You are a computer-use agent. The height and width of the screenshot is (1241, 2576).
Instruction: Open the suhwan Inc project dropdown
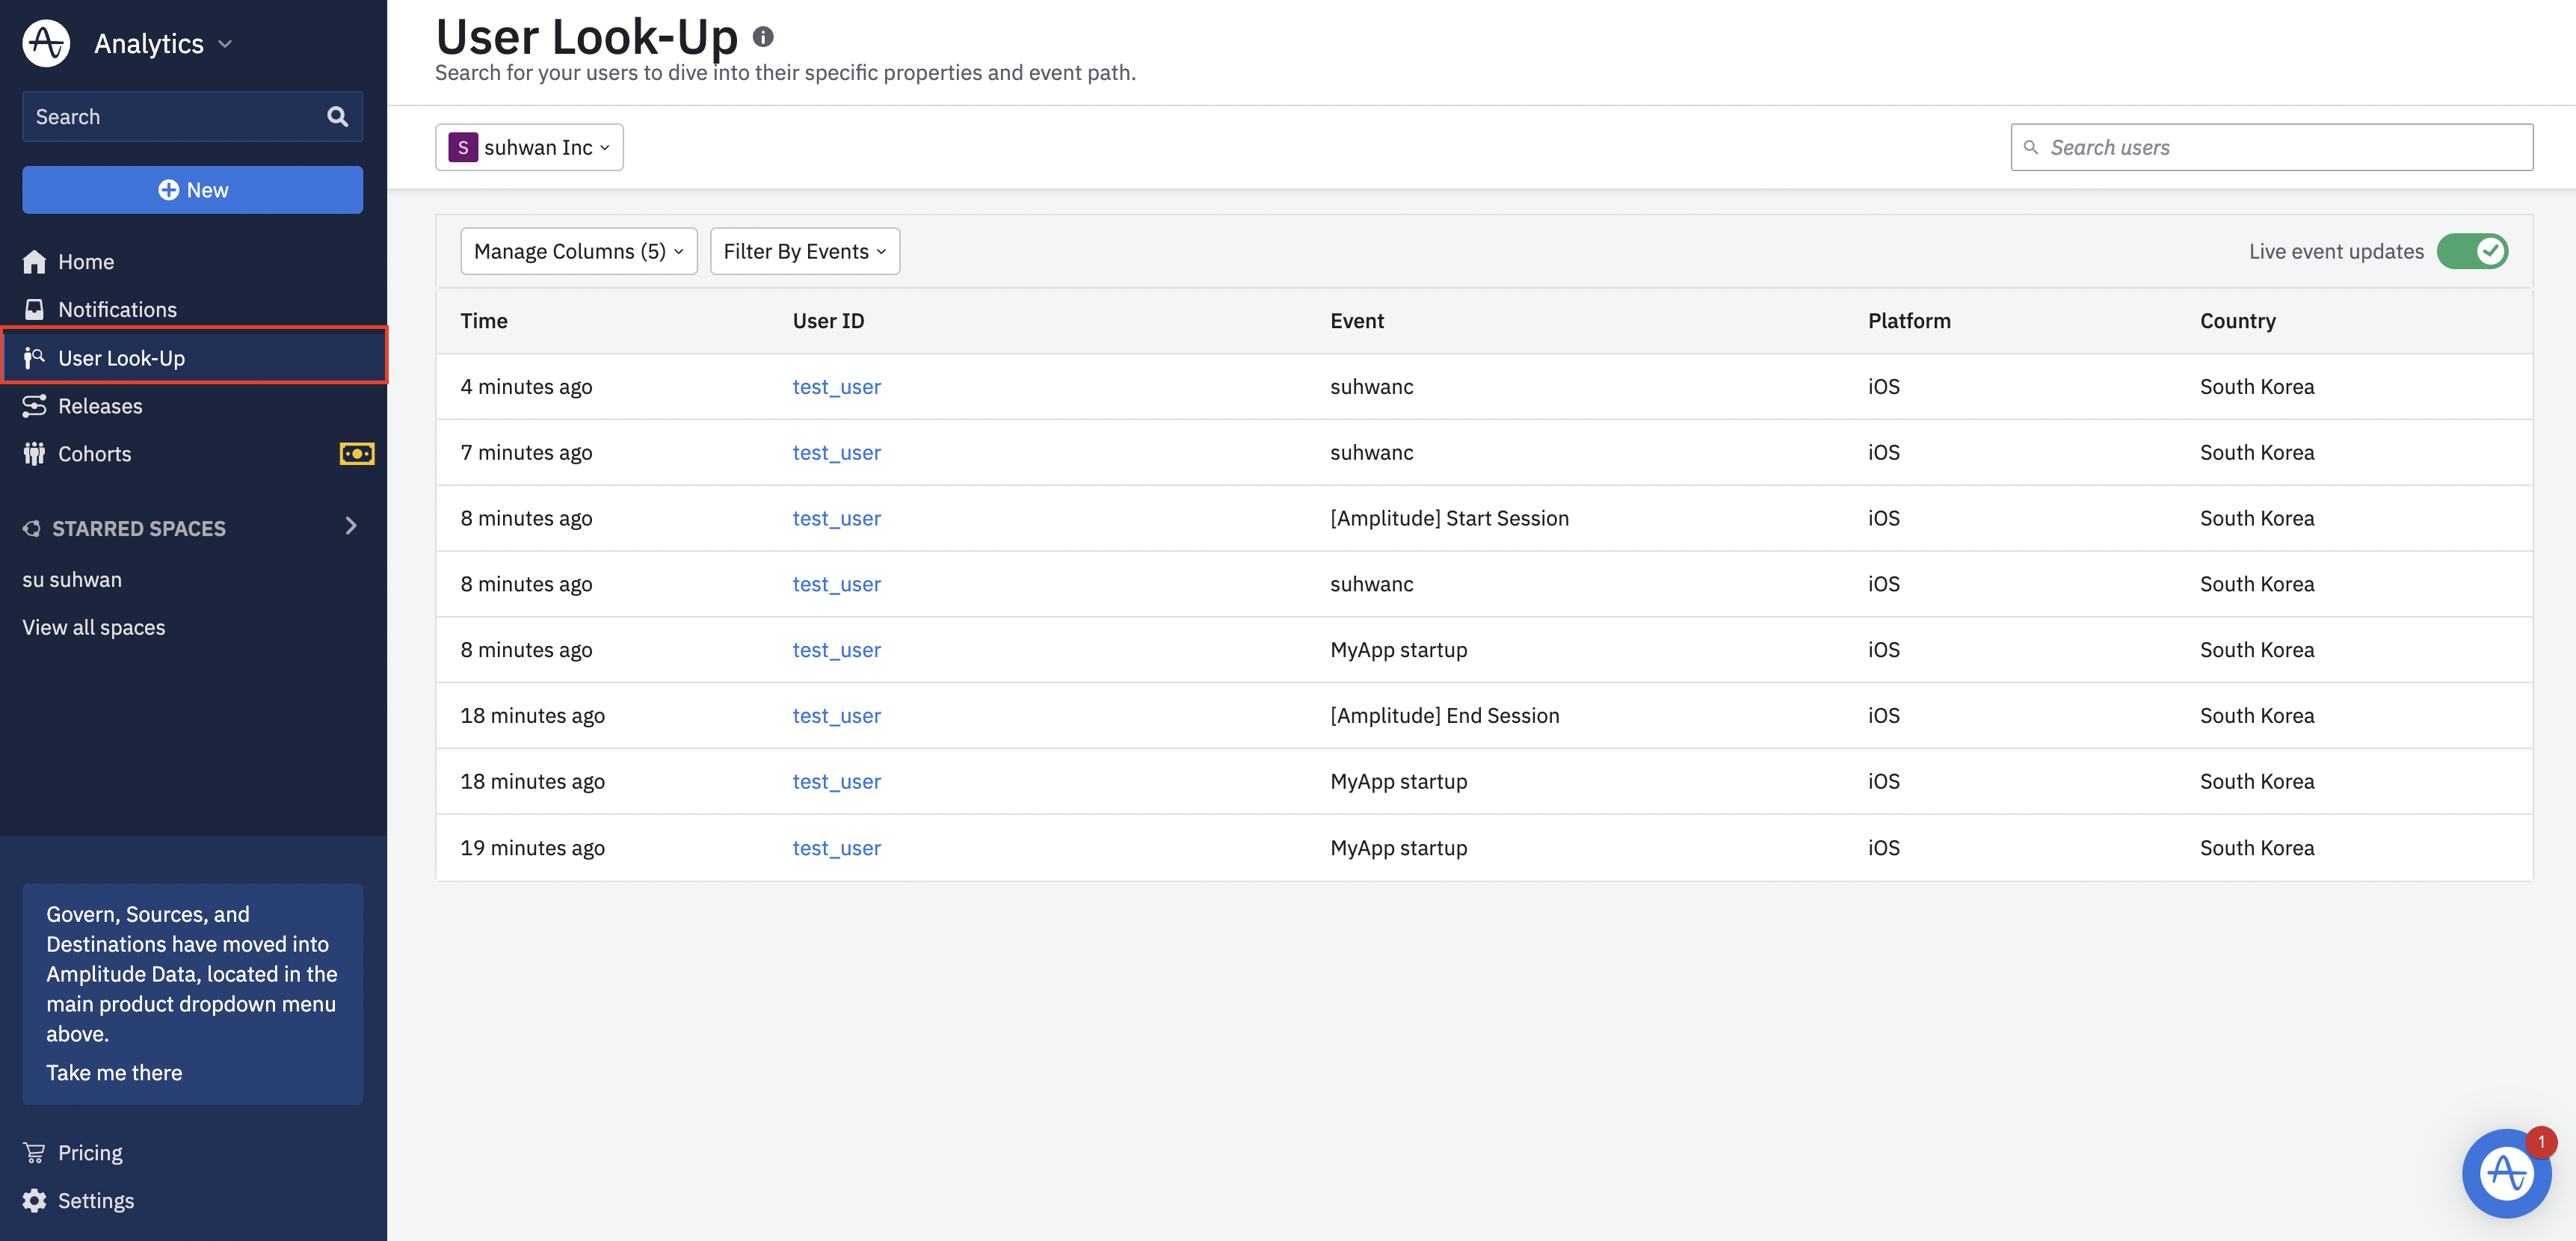(x=529, y=147)
